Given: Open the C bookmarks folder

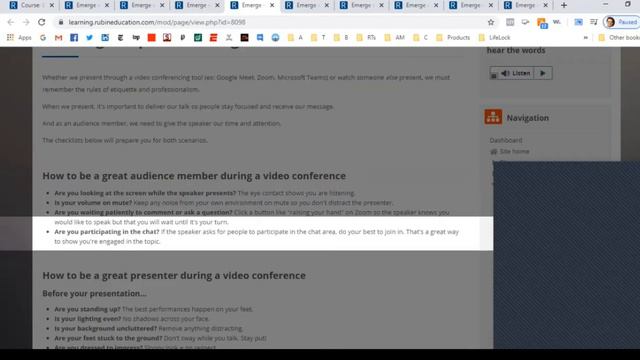Looking at the screenshot, I should pos(420,38).
